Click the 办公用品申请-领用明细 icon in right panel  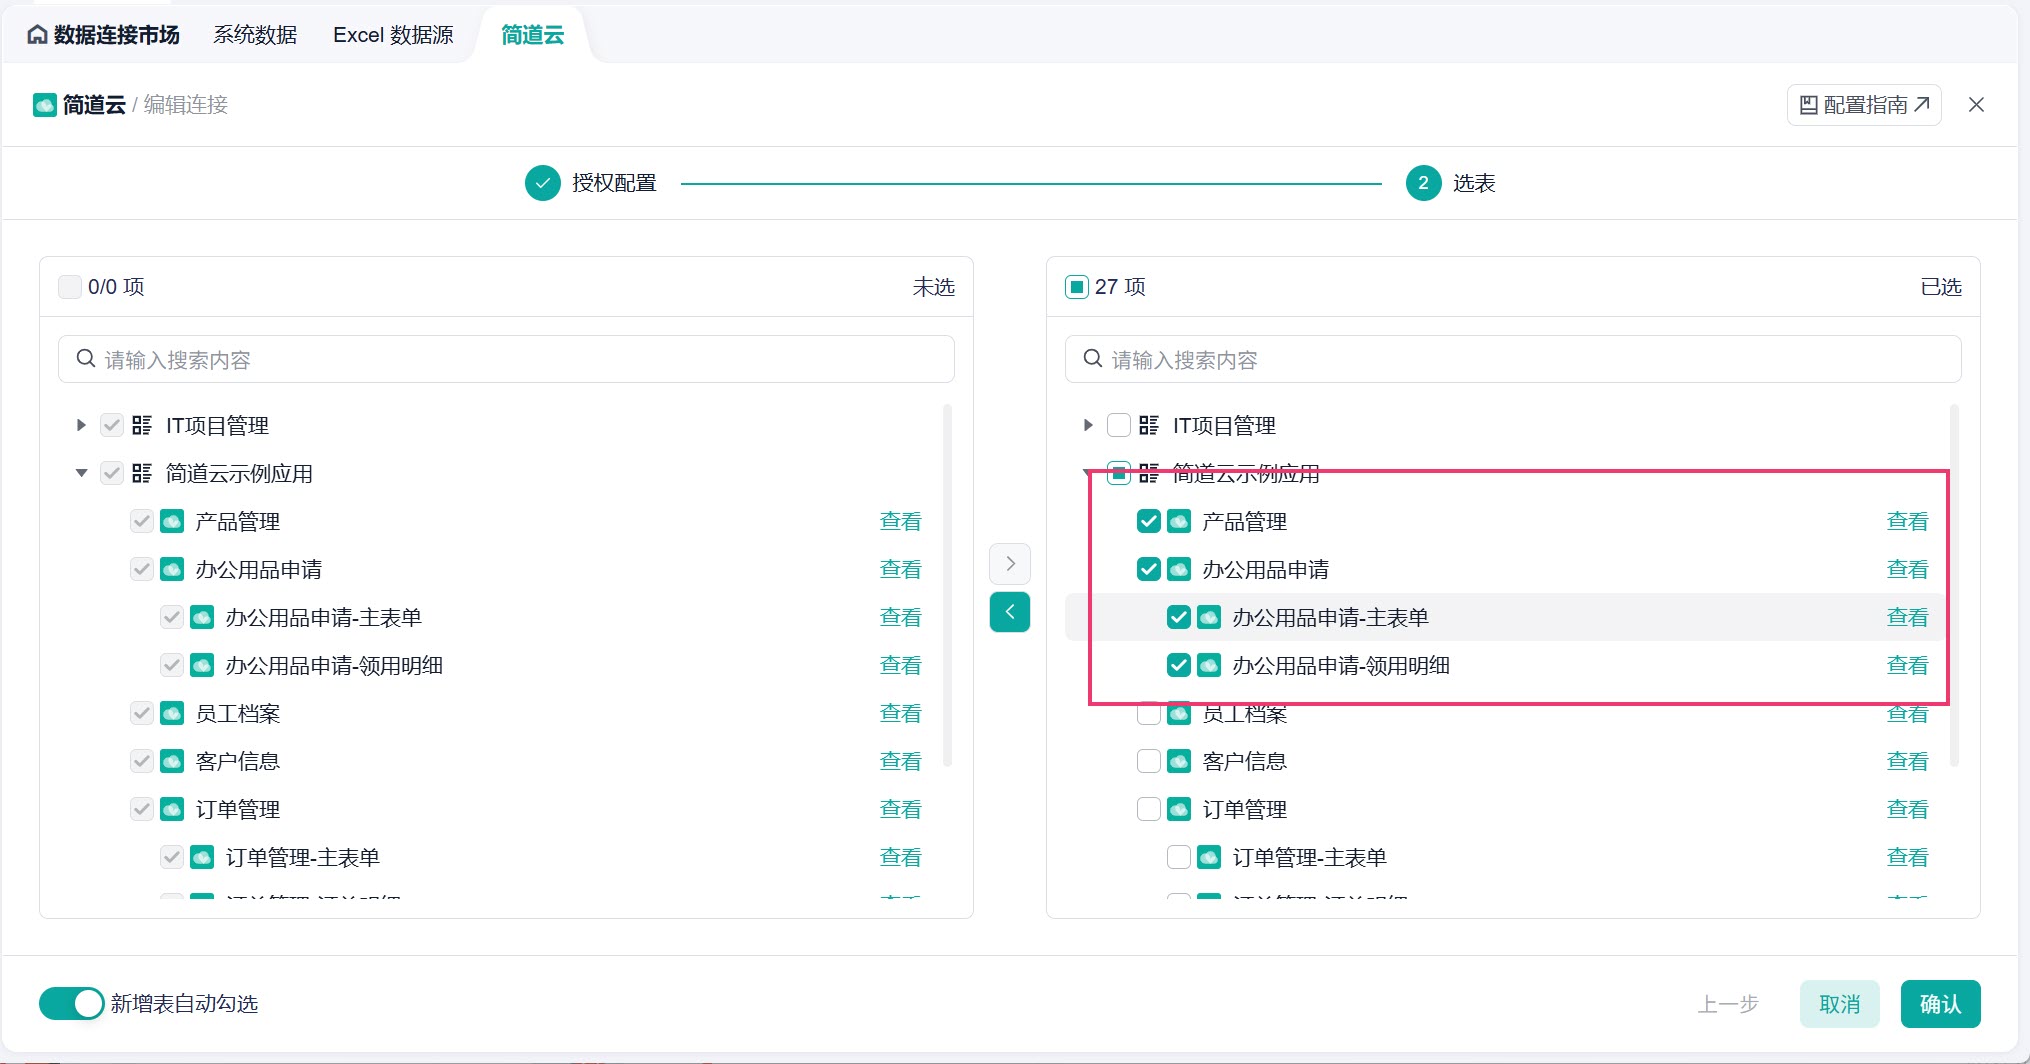1209,665
